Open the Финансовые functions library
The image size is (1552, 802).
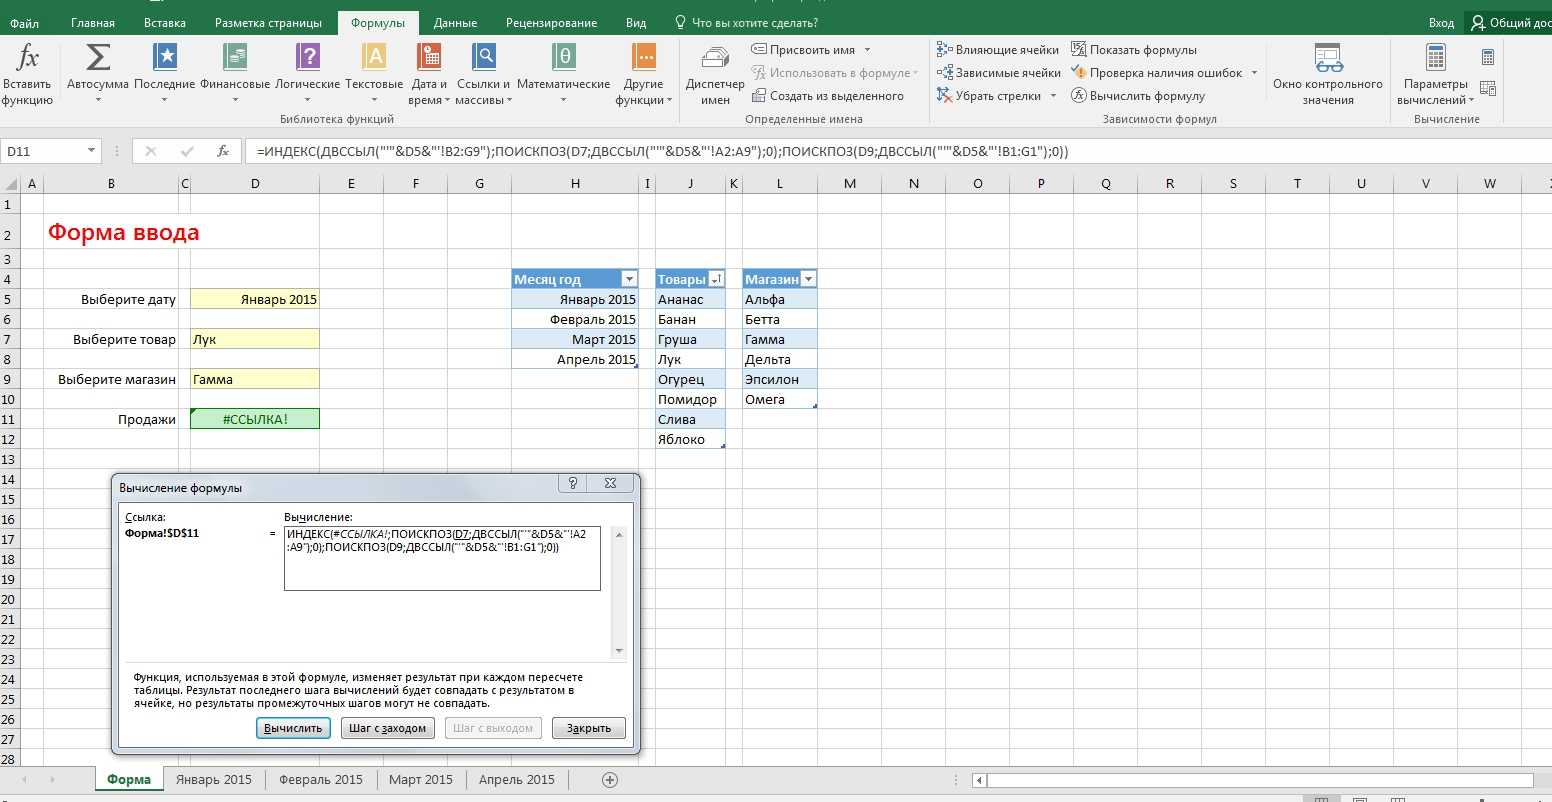[x=235, y=75]
